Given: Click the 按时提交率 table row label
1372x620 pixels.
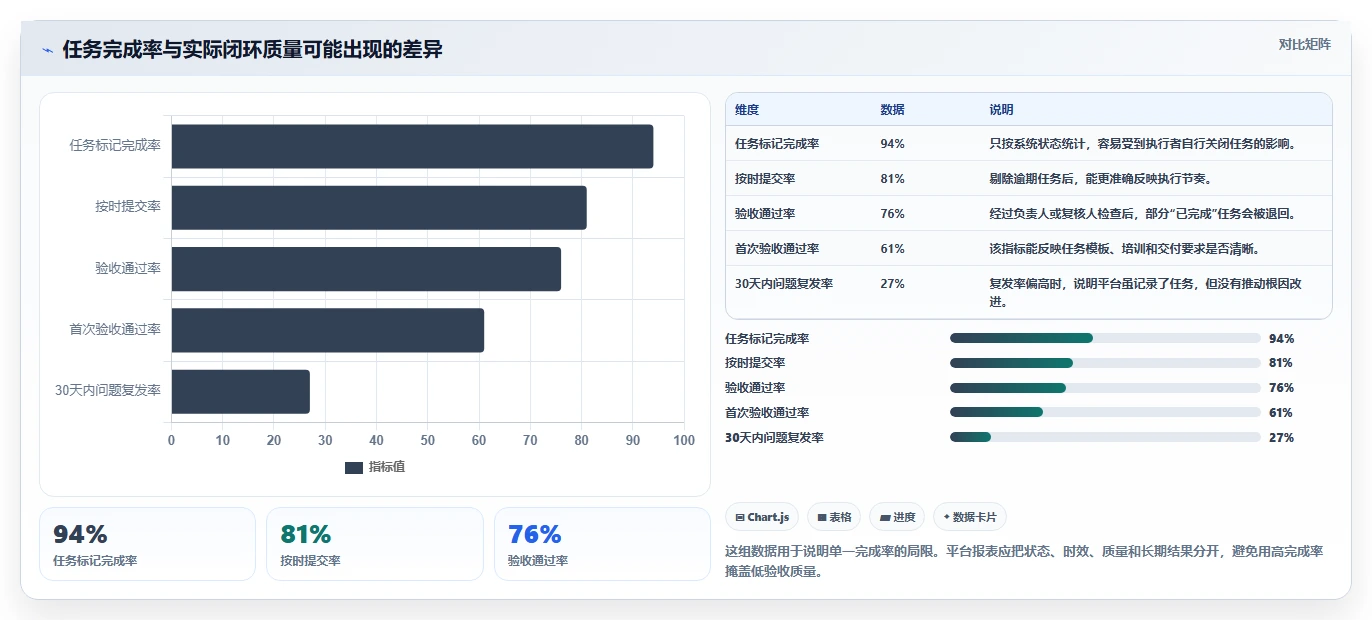Looking at the screenshot, I should click(765, 179).
